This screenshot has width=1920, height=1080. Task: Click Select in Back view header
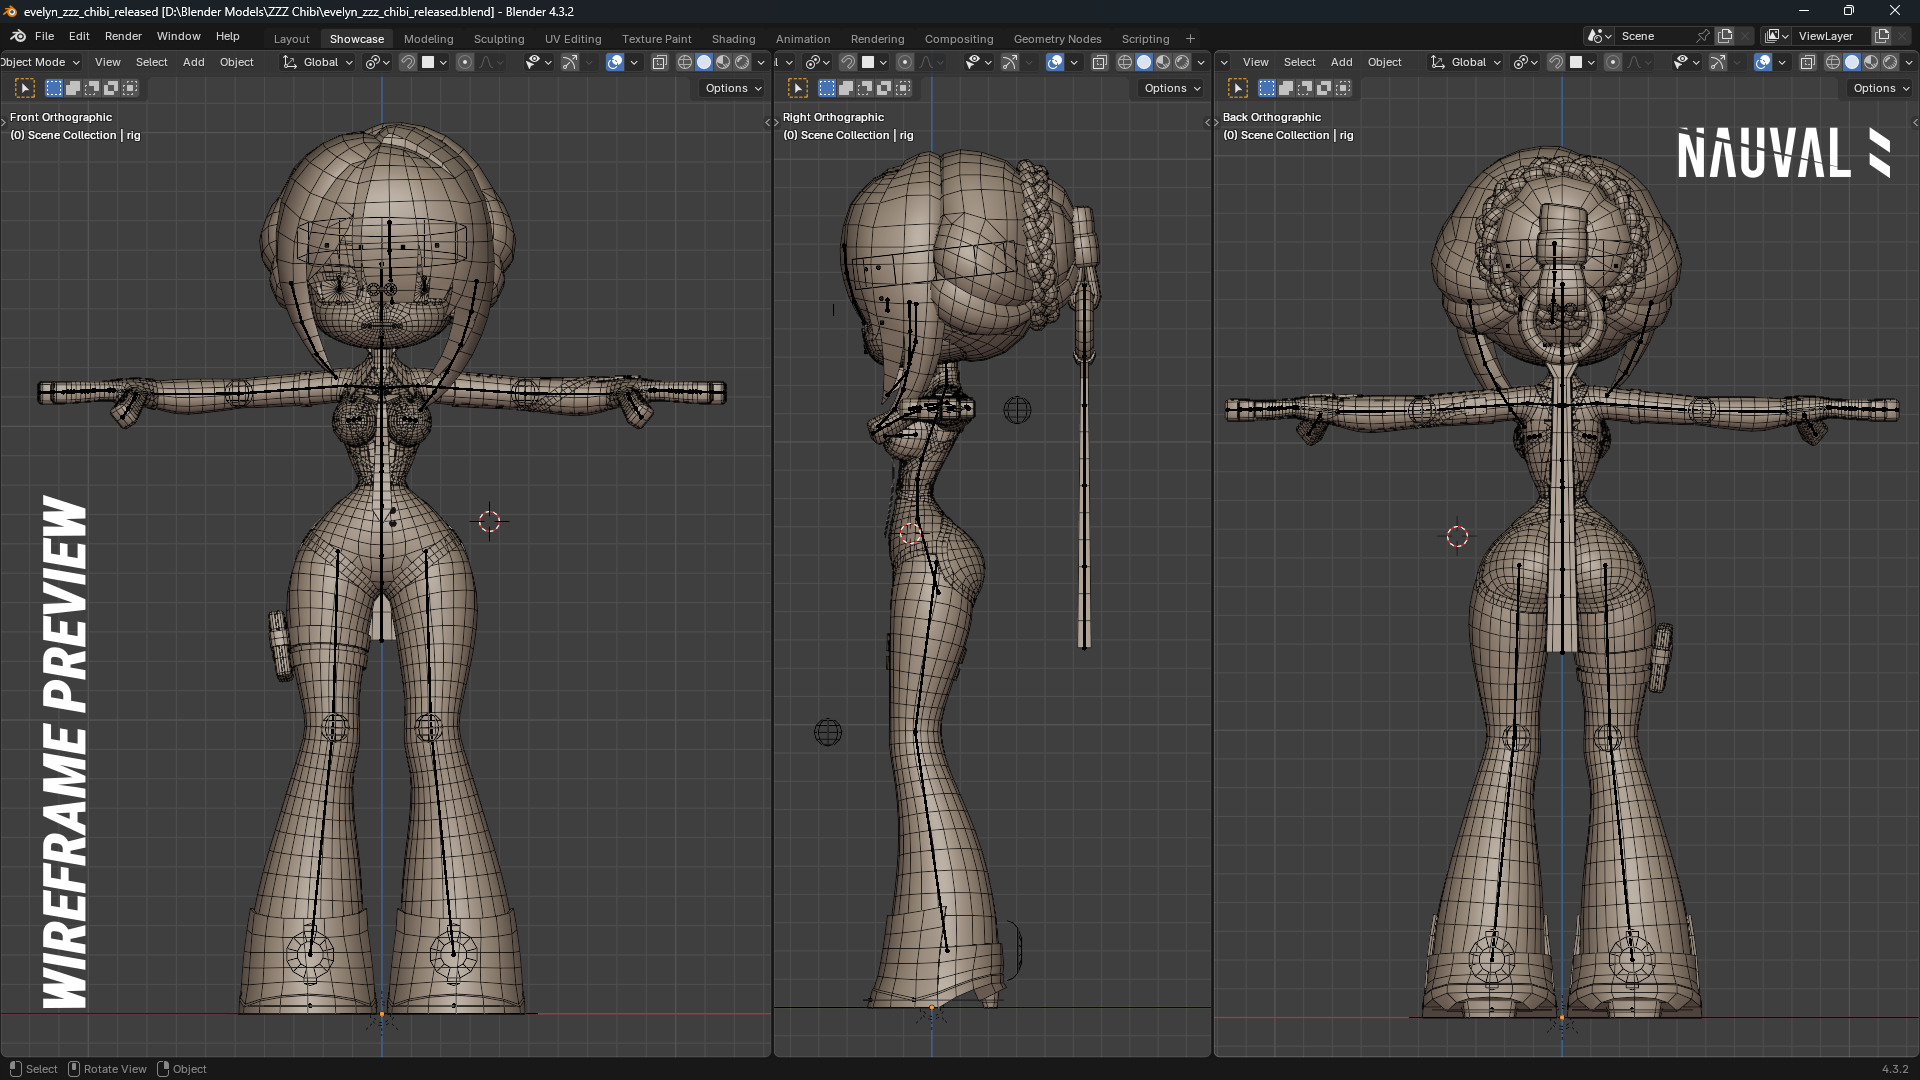[x=1299, y=62]
